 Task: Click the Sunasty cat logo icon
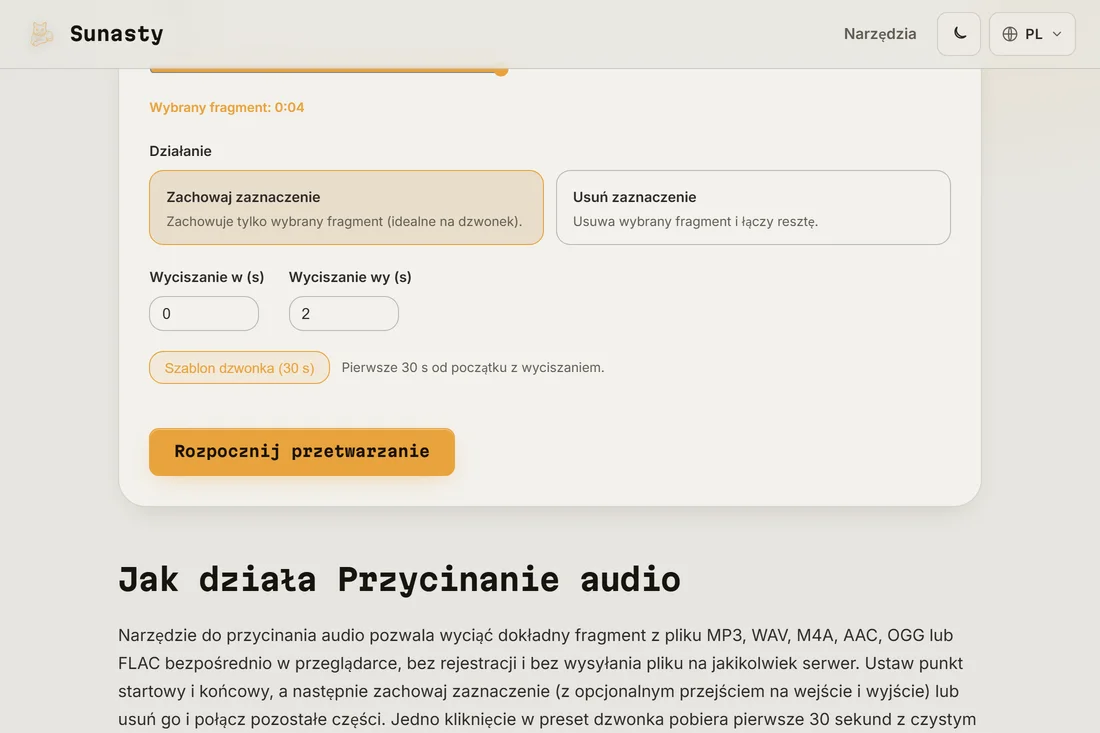coord(41,34)
